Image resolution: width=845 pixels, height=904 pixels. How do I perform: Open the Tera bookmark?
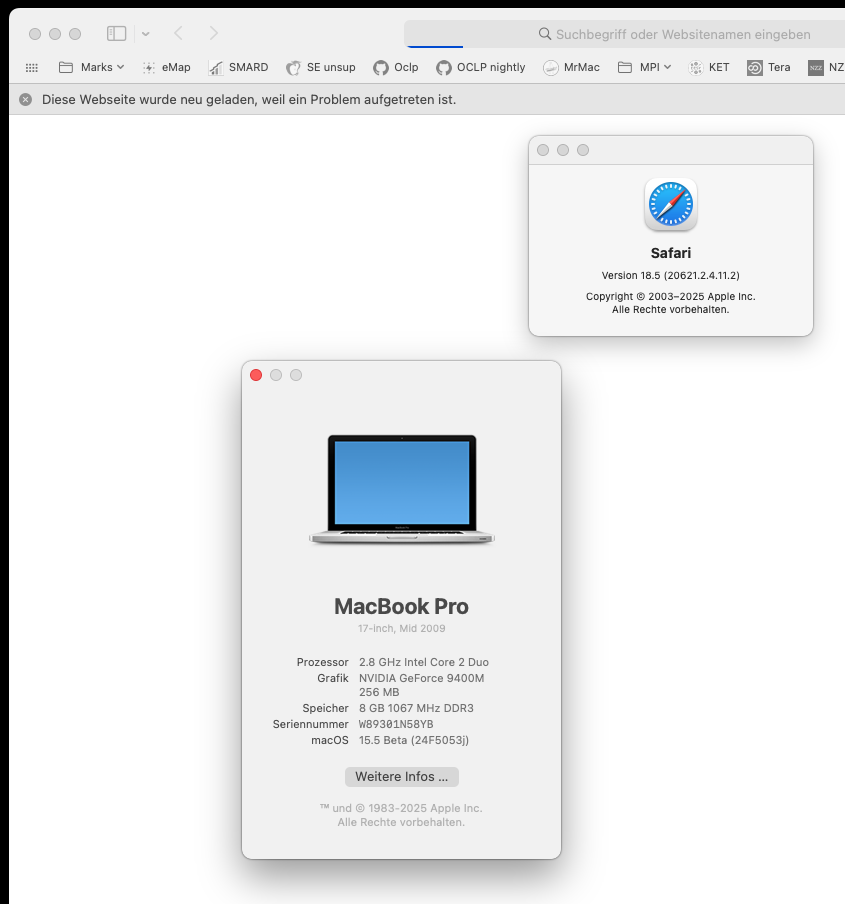pos(769,67)
